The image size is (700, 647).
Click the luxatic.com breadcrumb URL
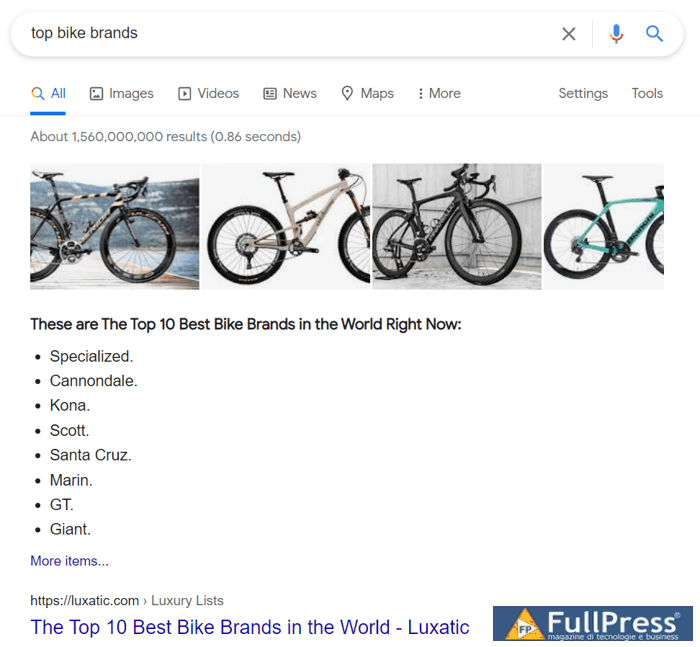84,601
